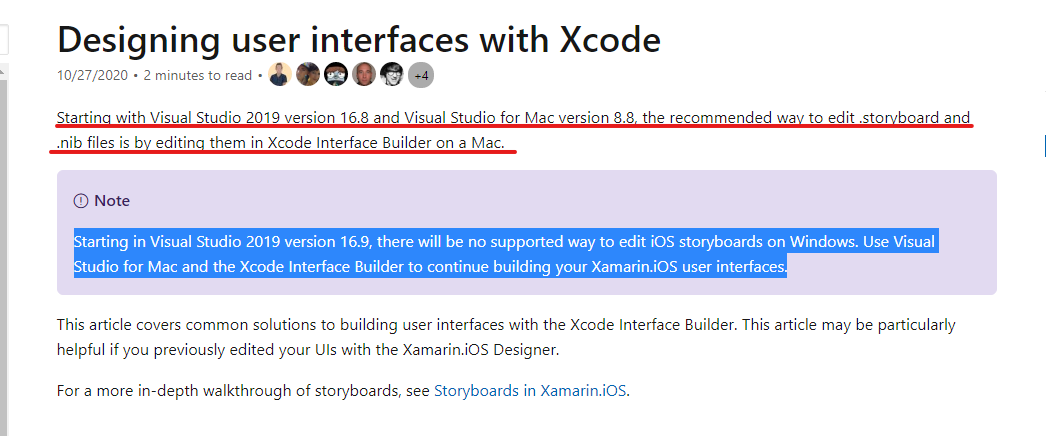
Task: Click the 10/27/2020 article date
Action: pyautogui.click(x=93, y=75)
